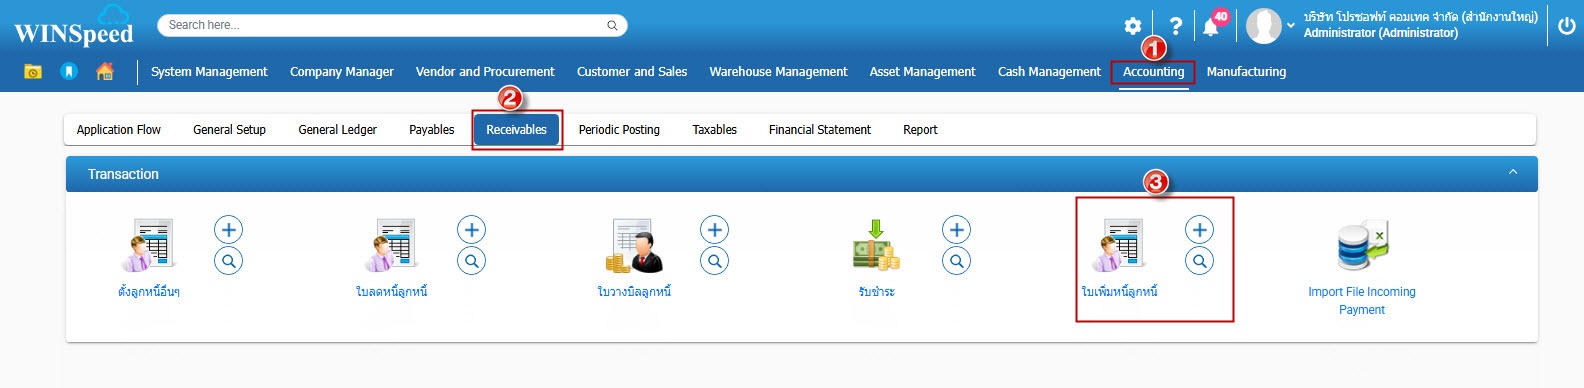The width and height of the screenshot is (1584, 388).
Task: Open Asset Management menu
Action: tap(922, 72)
